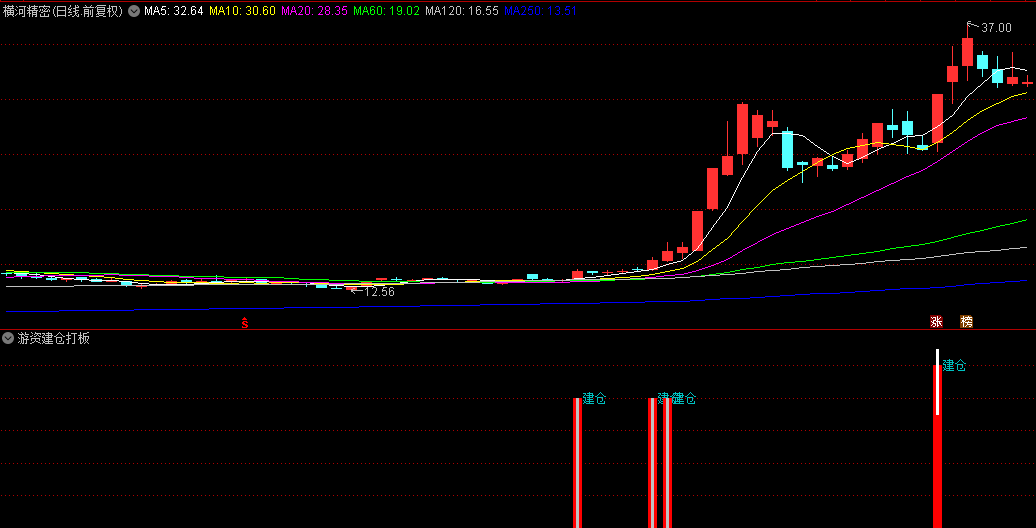Expand the 游资建仓打板 indicator dropdown arrow

pyautogui.click(x=8, y=338)
